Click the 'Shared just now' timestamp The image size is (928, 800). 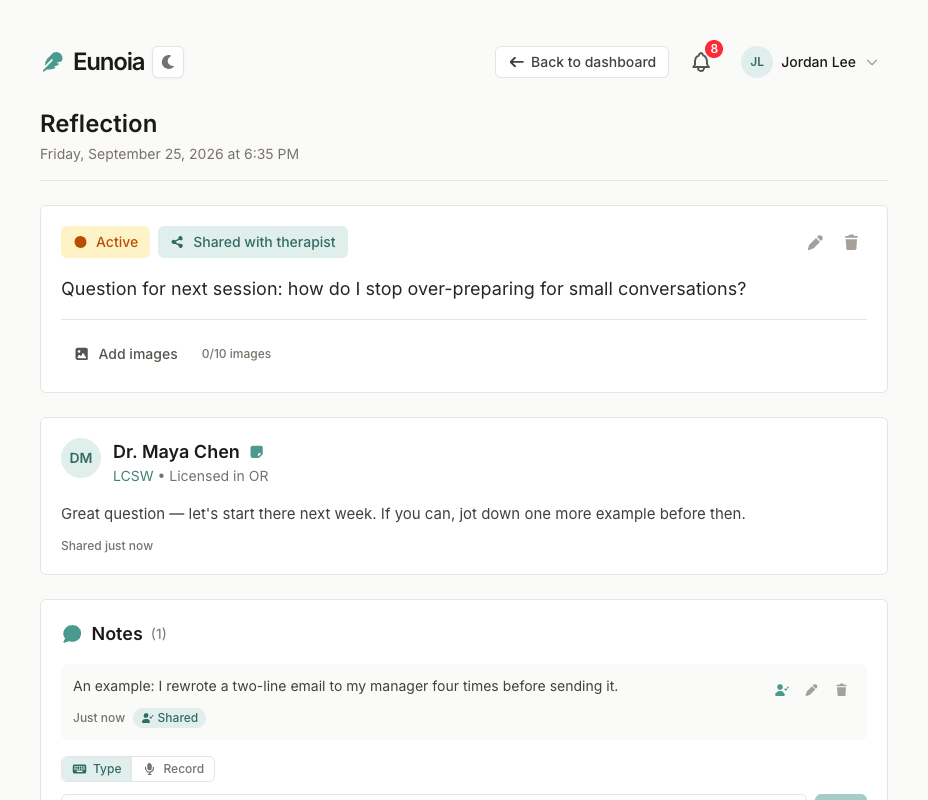[107, 546]
